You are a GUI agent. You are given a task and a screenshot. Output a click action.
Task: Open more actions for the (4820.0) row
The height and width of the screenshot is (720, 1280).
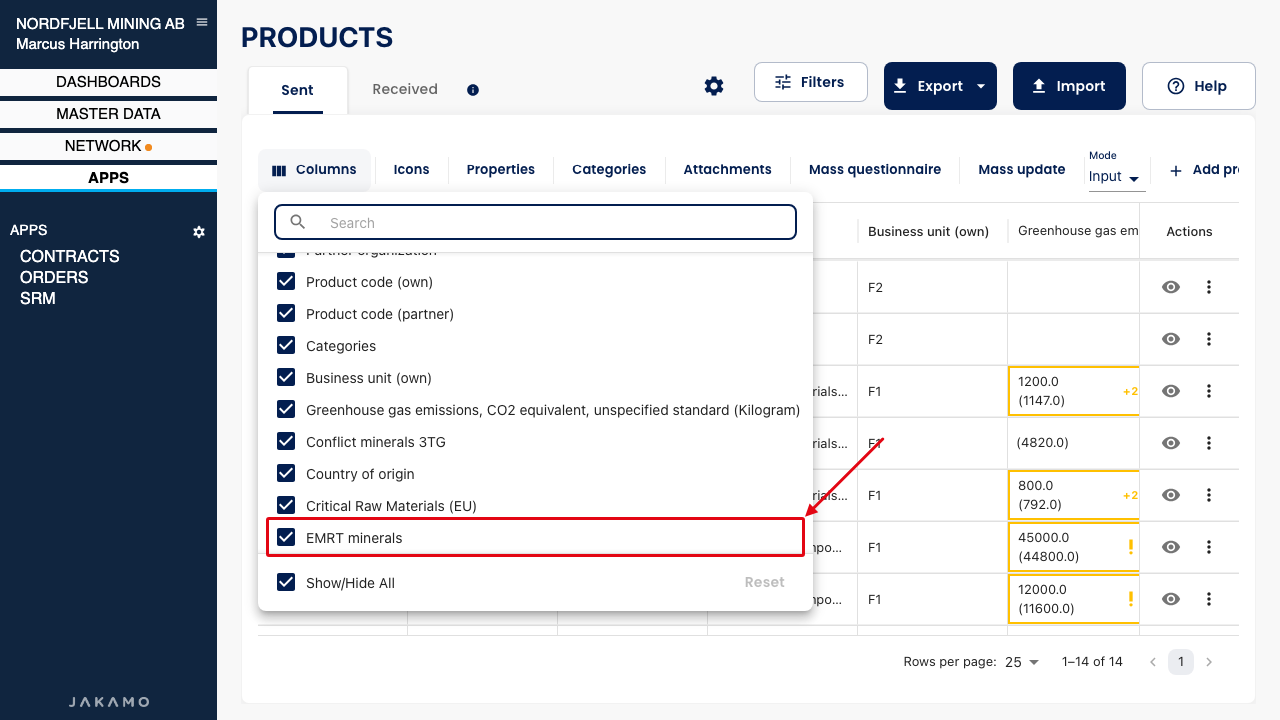pyautogui.click(x=1209, y=443)
